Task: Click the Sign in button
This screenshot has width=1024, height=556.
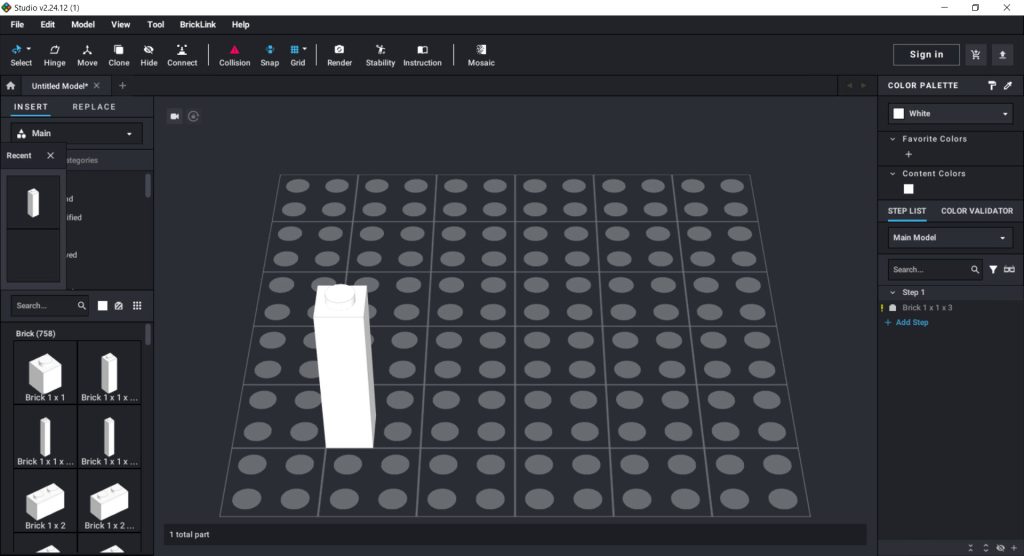Action: 926,55
